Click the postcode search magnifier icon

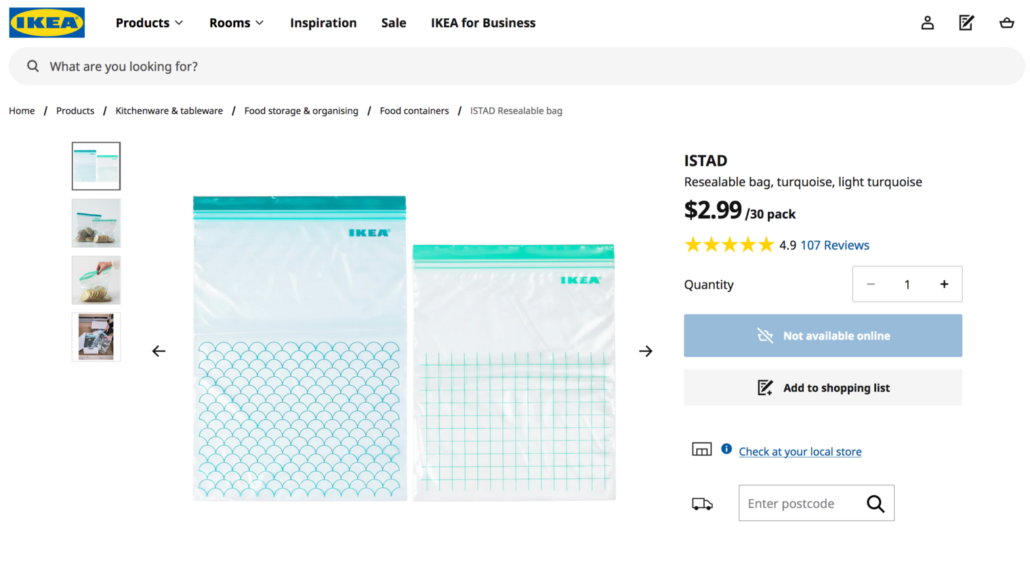pos(875,504)
